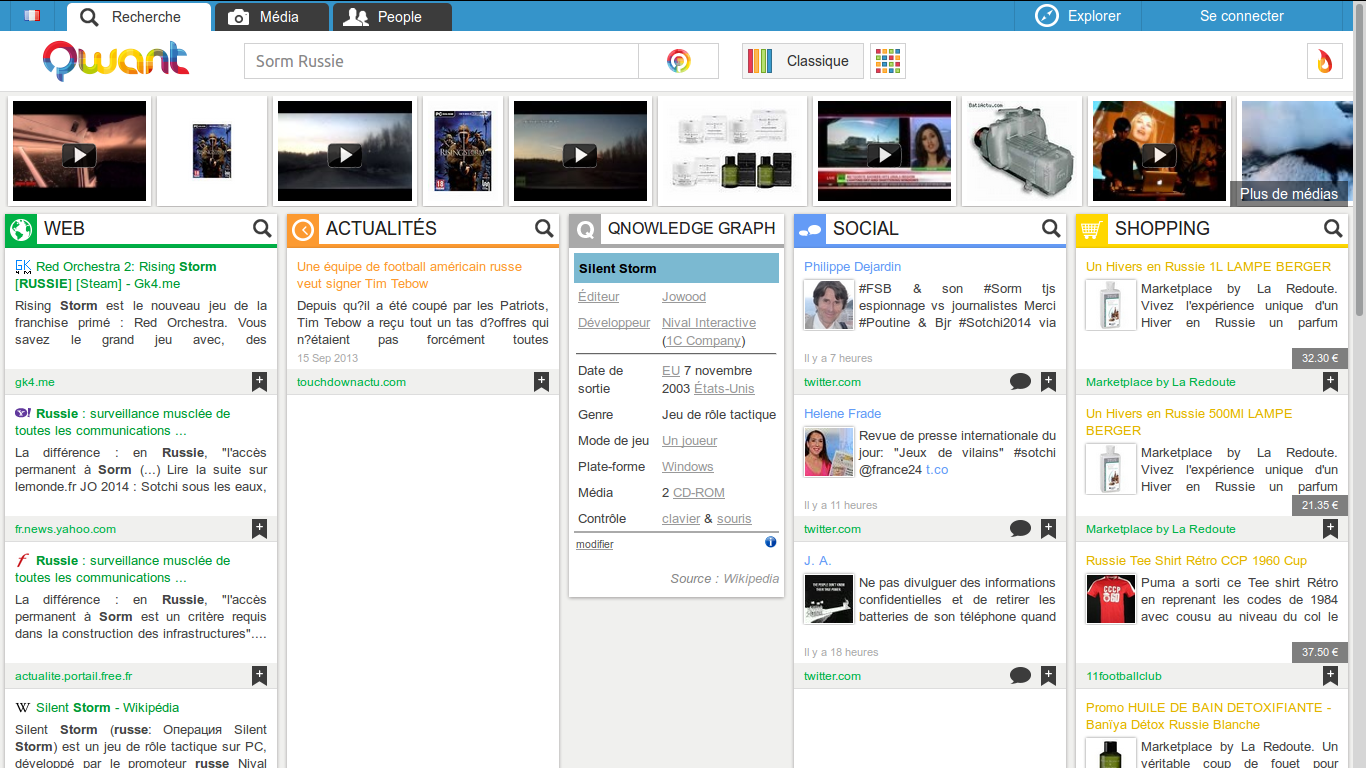Bookmark the Helene Frade tweet
The width and height of the screenshot is (1366, 768).
(x=1048, y=528)
